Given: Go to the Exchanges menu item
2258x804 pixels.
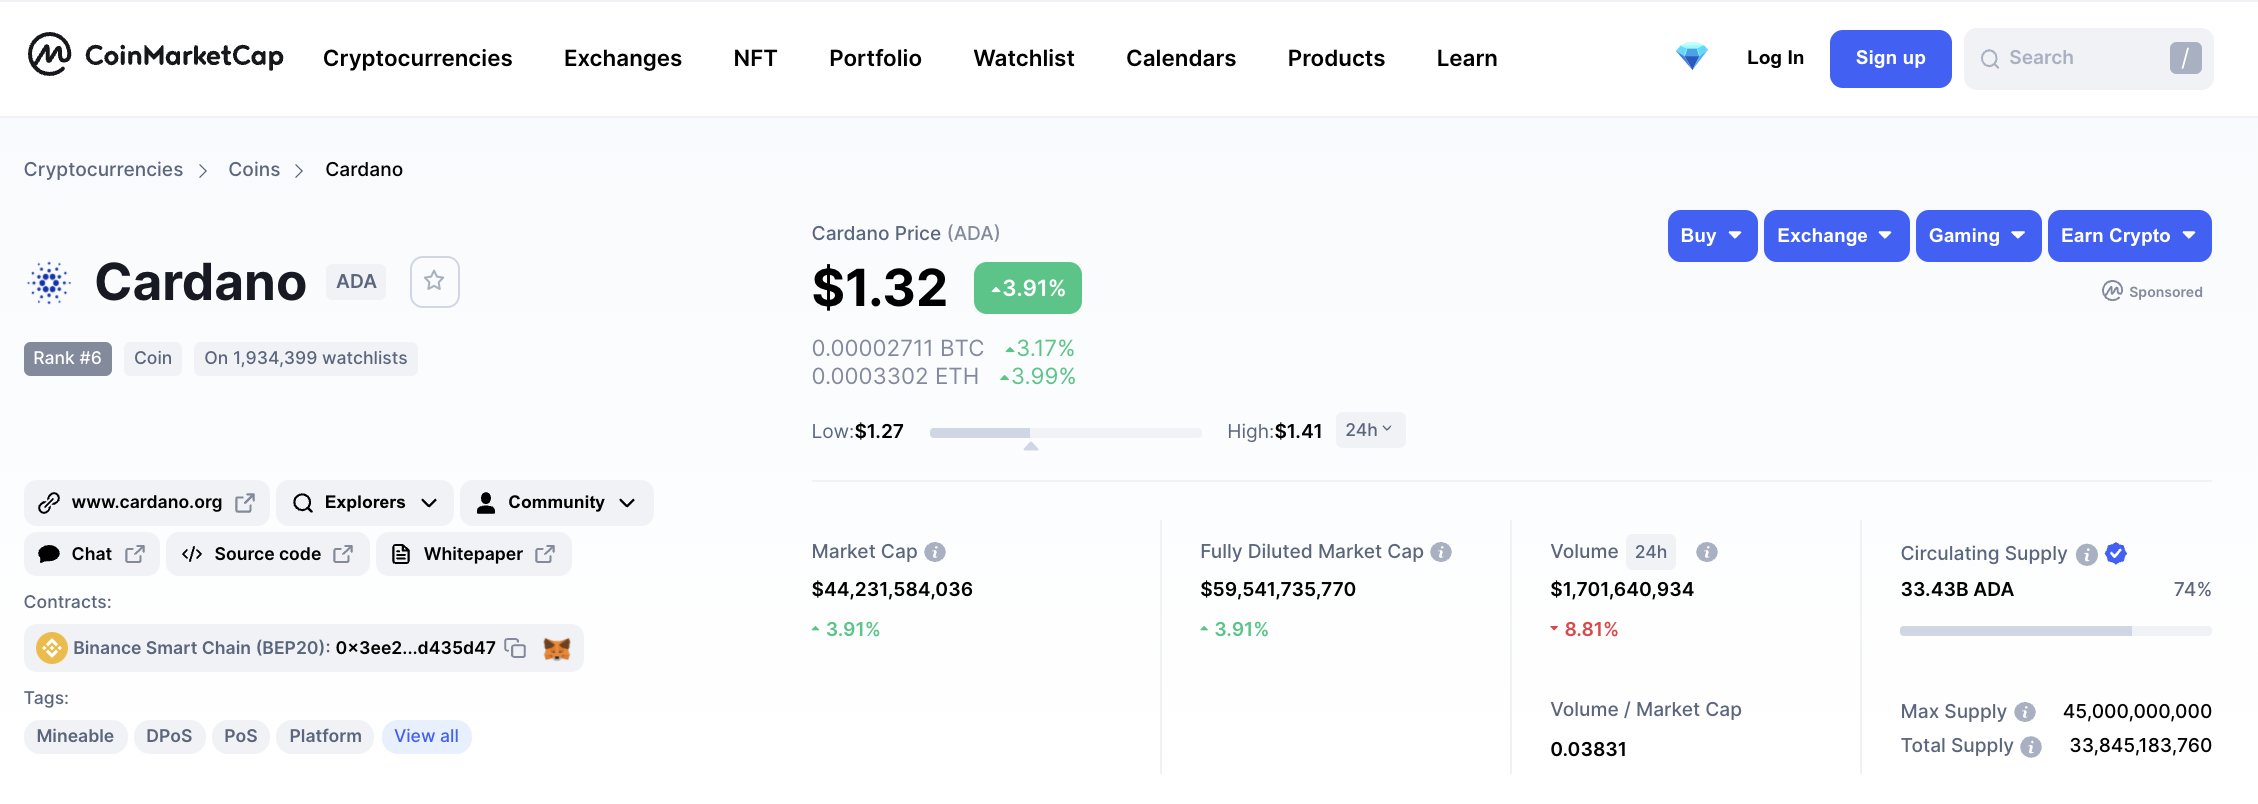Looking at the screenshot, I should [x=622, y=58].
